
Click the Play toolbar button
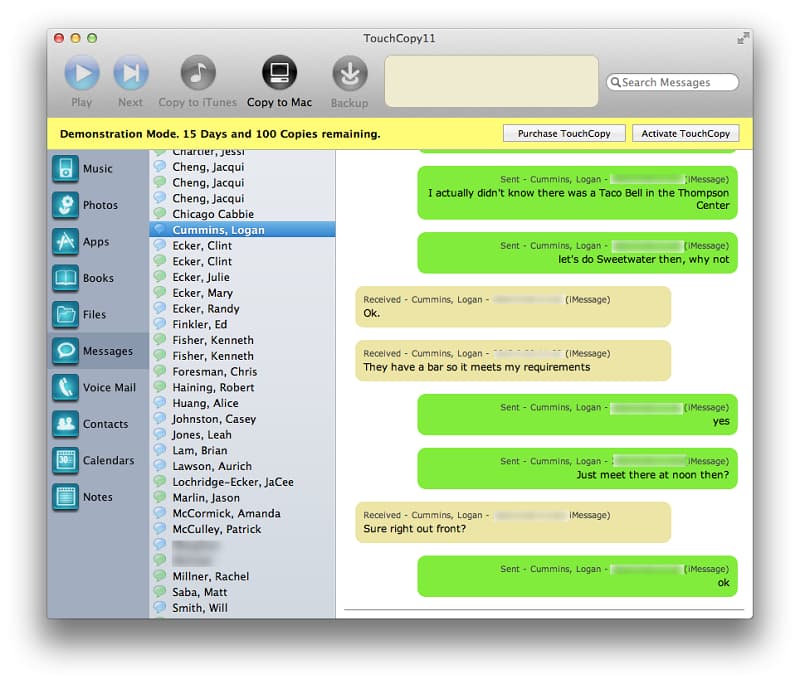pos(82,73)
